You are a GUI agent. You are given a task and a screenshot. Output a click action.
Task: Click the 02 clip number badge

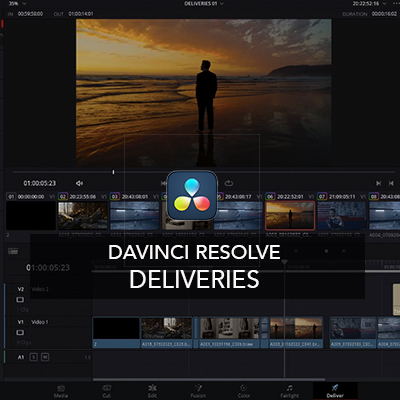[x=63, y=197]
